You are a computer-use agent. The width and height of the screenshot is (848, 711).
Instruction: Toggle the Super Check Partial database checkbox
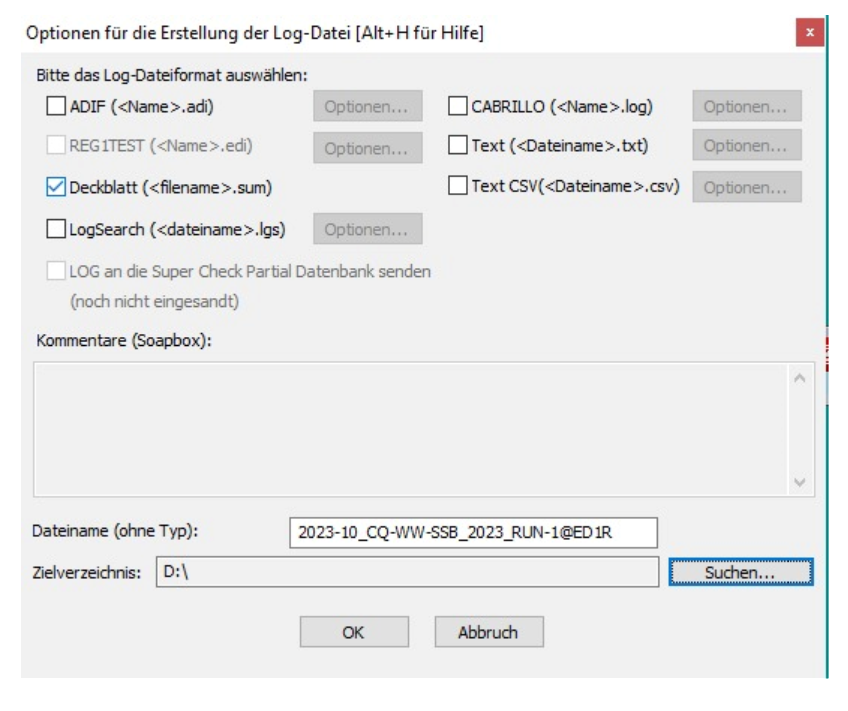[55, 271]
